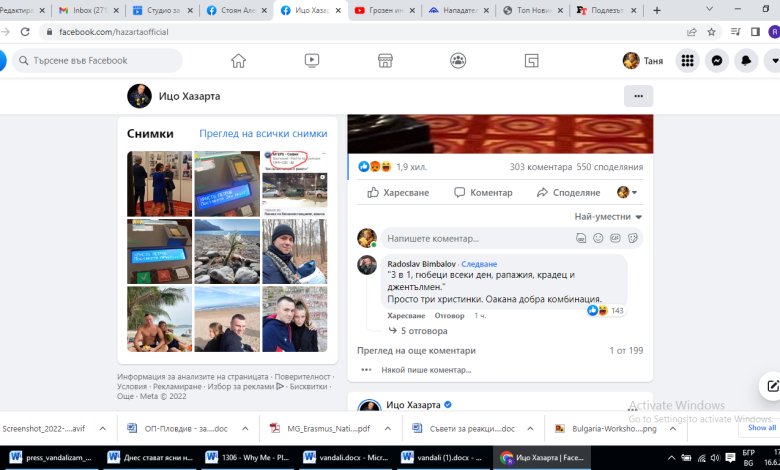Expand options for Screenshot_2022 avif download

tap(102, 428)
